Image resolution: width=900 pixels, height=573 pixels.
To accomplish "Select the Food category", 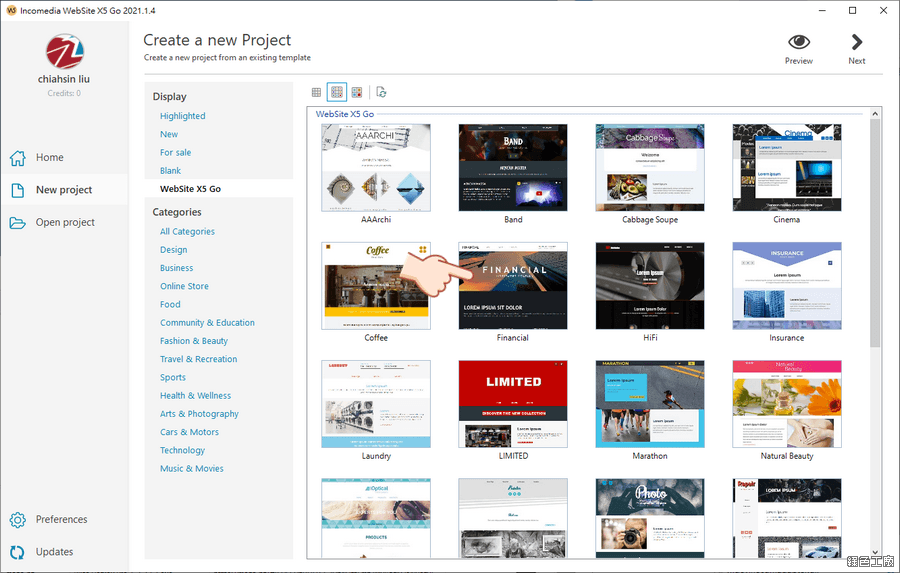I will [x=170, y=305].
